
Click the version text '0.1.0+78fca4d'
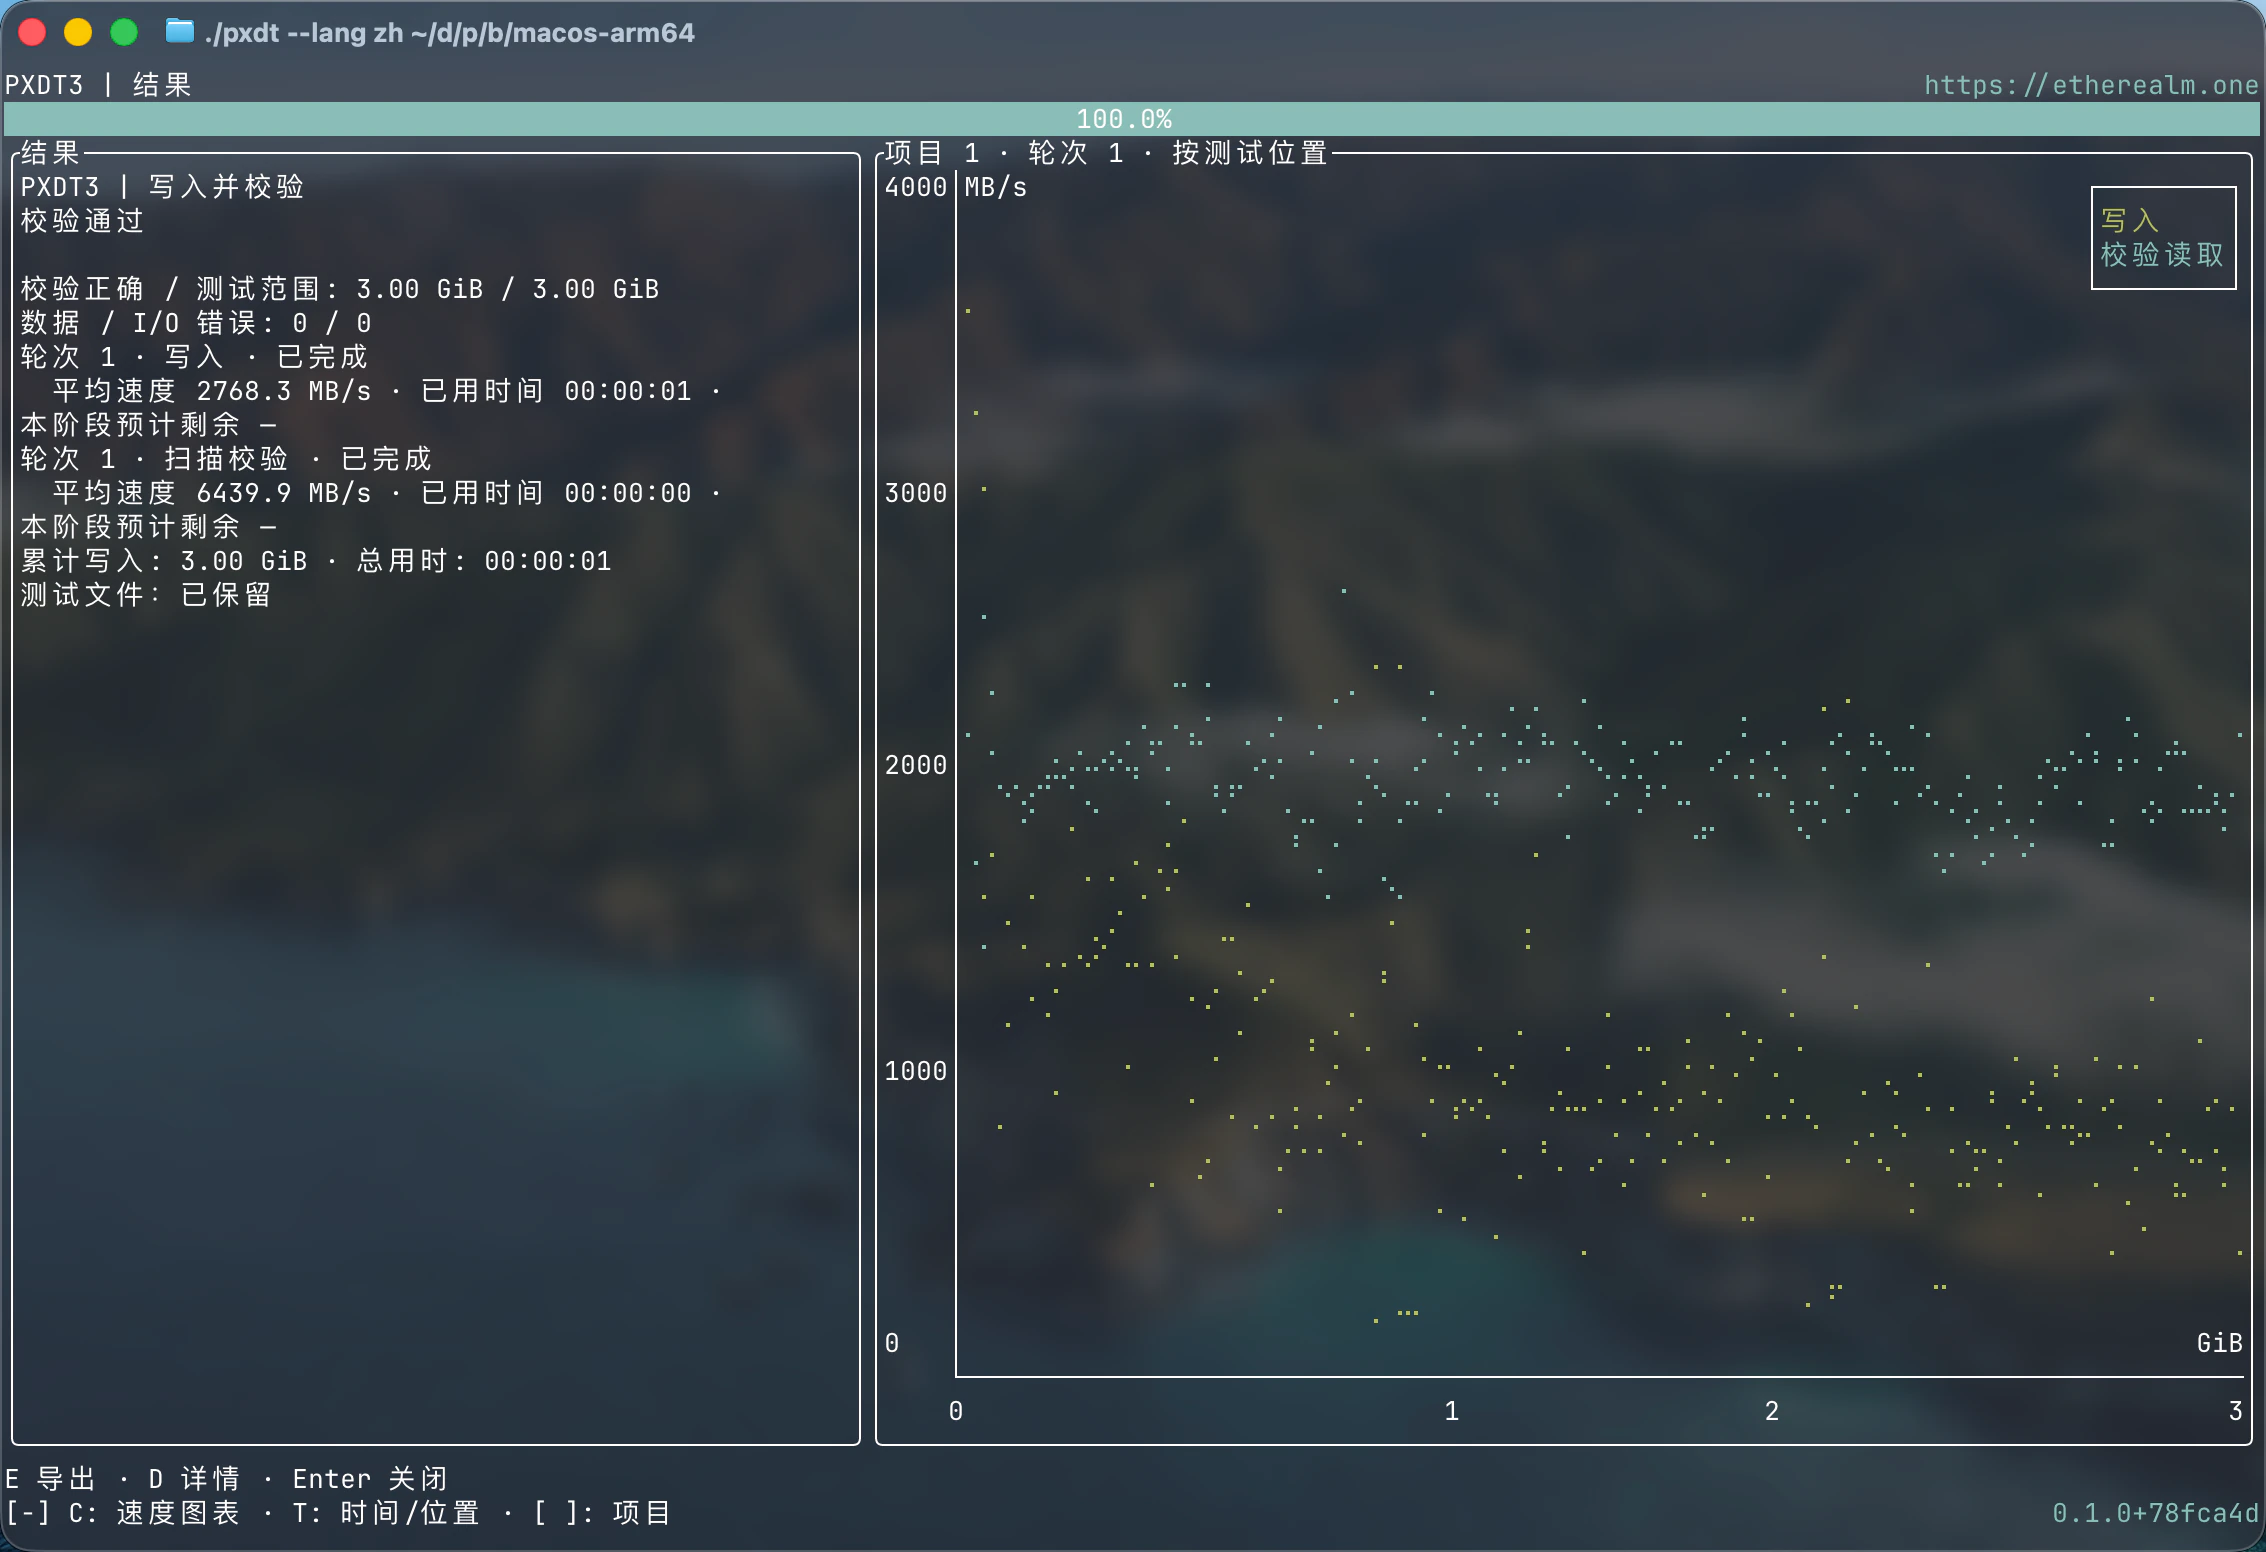pyautogui.click(x=2155, y=1512)
